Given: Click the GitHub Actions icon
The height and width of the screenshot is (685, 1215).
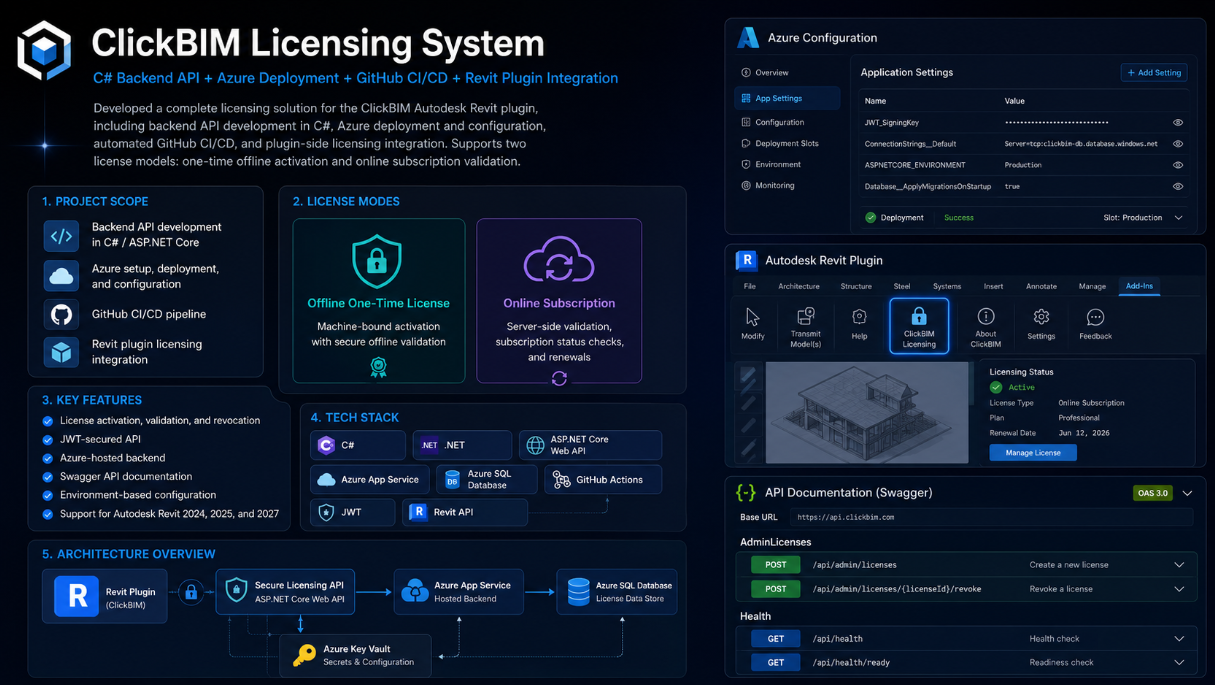Looking at the screenshot, I should (x=561, y=480).
